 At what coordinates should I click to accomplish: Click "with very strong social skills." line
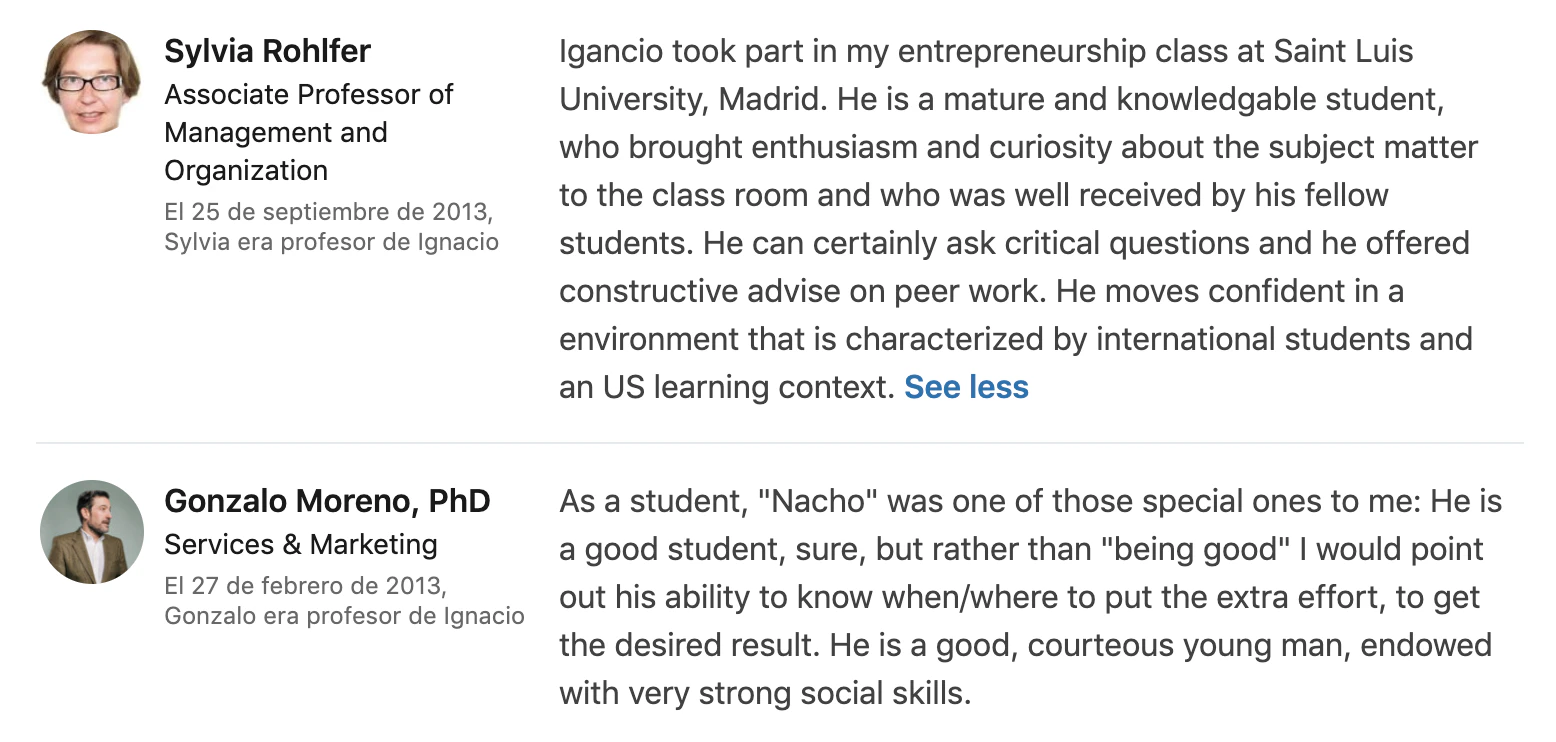click(x=765, y=693)
